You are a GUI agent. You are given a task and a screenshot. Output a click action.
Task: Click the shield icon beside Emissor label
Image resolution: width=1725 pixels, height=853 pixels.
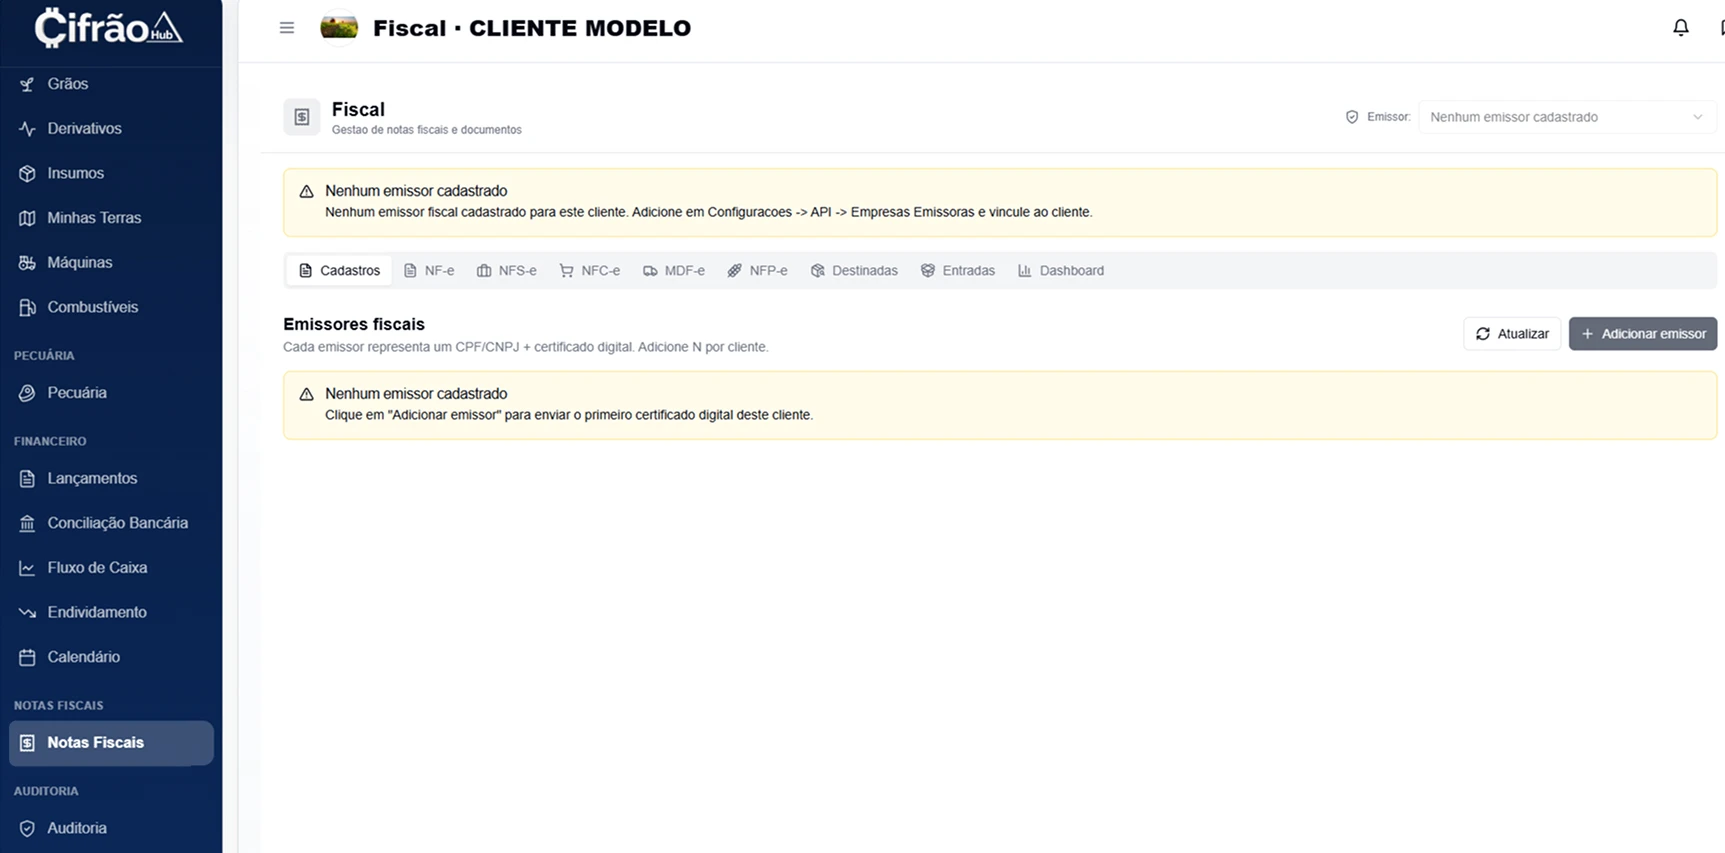pyautogui.click(x=1352, y=117)
